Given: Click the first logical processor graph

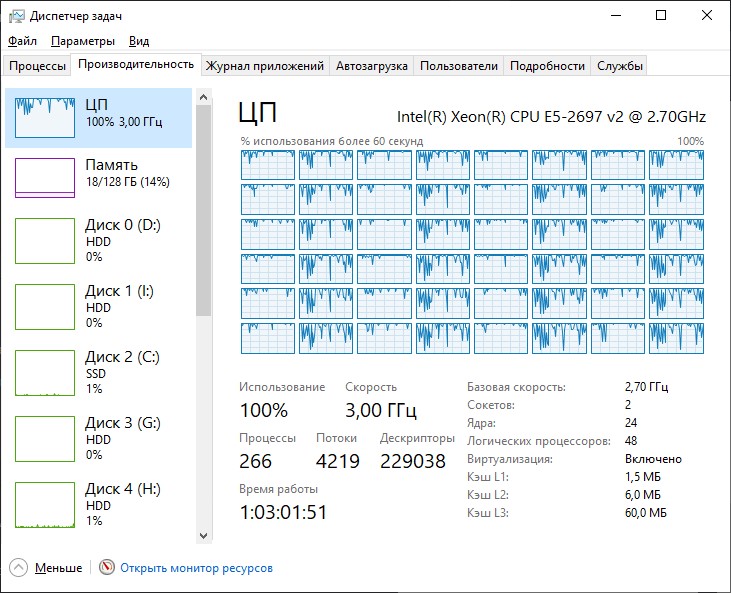Looking at the screenshot, I should coord(268,165).
